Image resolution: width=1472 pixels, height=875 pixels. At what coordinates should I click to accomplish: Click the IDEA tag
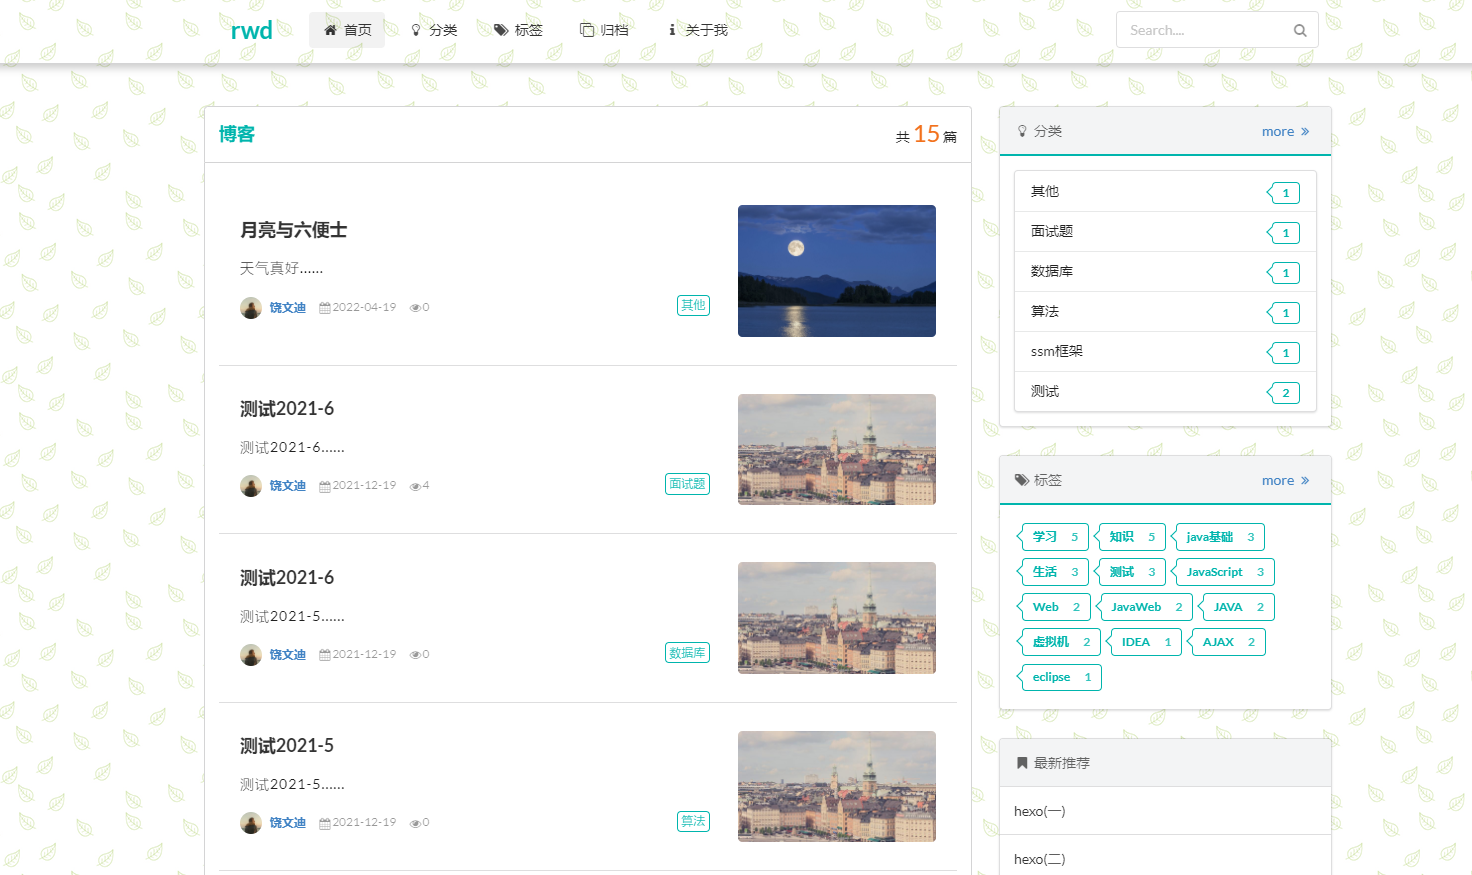click(1145, 642)
